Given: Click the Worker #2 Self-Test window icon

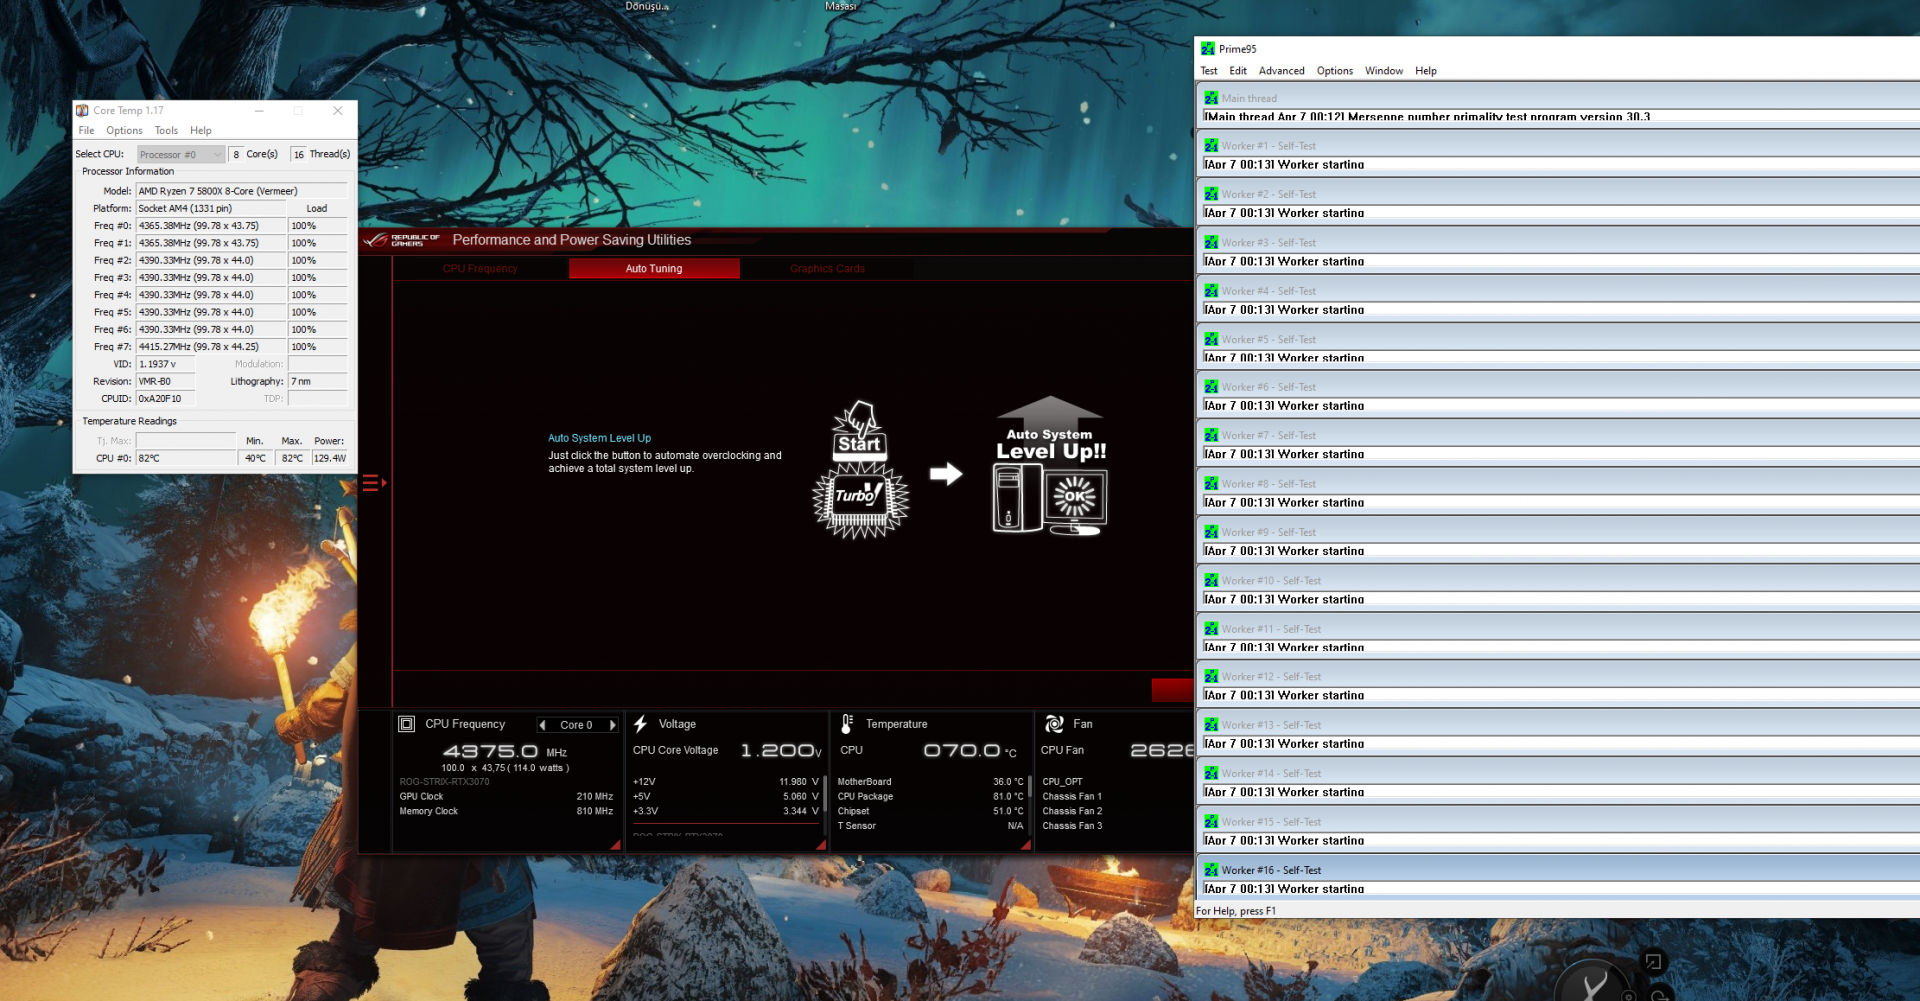Looking at the screenshot, I should point(1211,194).
